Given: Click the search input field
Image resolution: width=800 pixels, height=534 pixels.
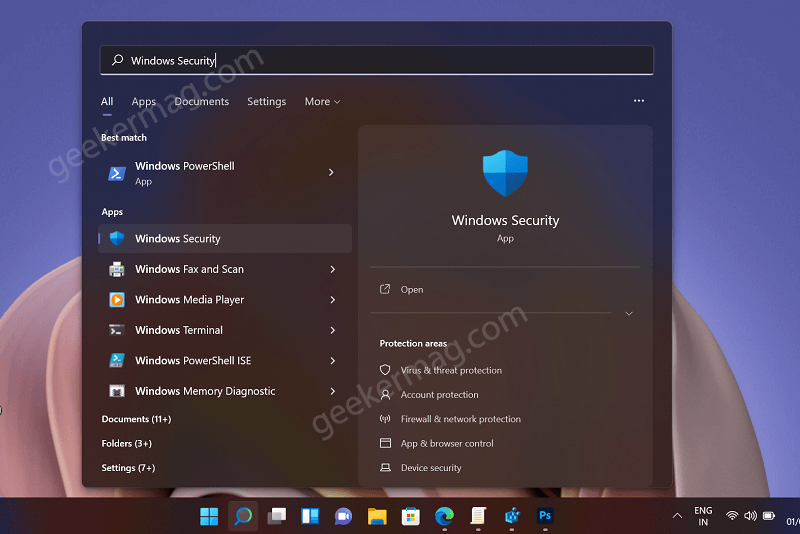Looking at the screenshot, I should (377, 60).
